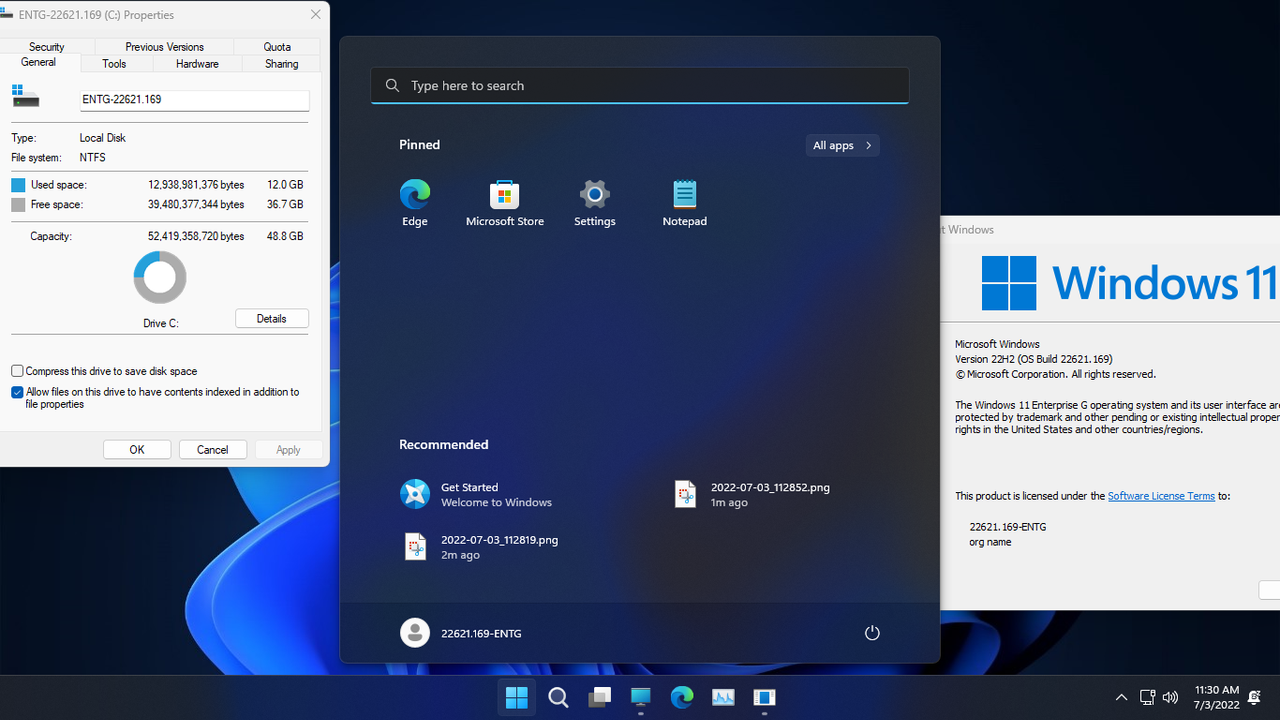Click the drive icon in Properties General tab
This screenshot has width=1280, height=720.
(x=25, y=96)
